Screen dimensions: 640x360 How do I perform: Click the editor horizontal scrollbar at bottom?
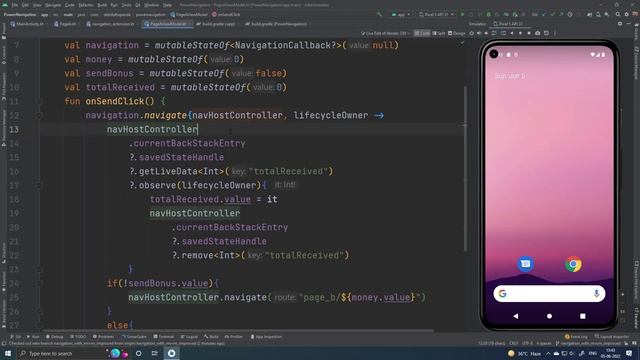tap(238, 330)
